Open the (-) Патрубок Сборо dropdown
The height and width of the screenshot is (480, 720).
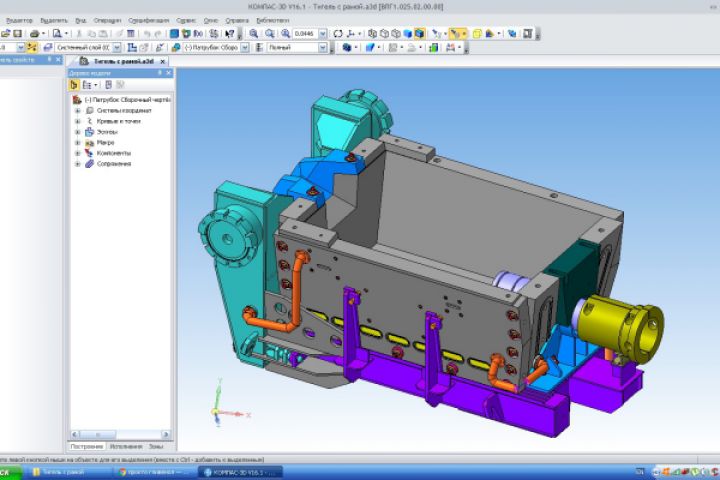coord(245,47)
